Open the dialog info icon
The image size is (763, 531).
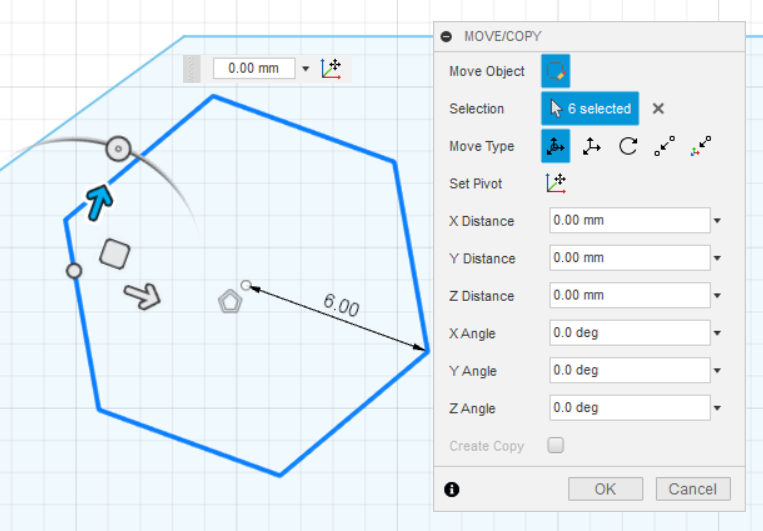tap(452, 489)
